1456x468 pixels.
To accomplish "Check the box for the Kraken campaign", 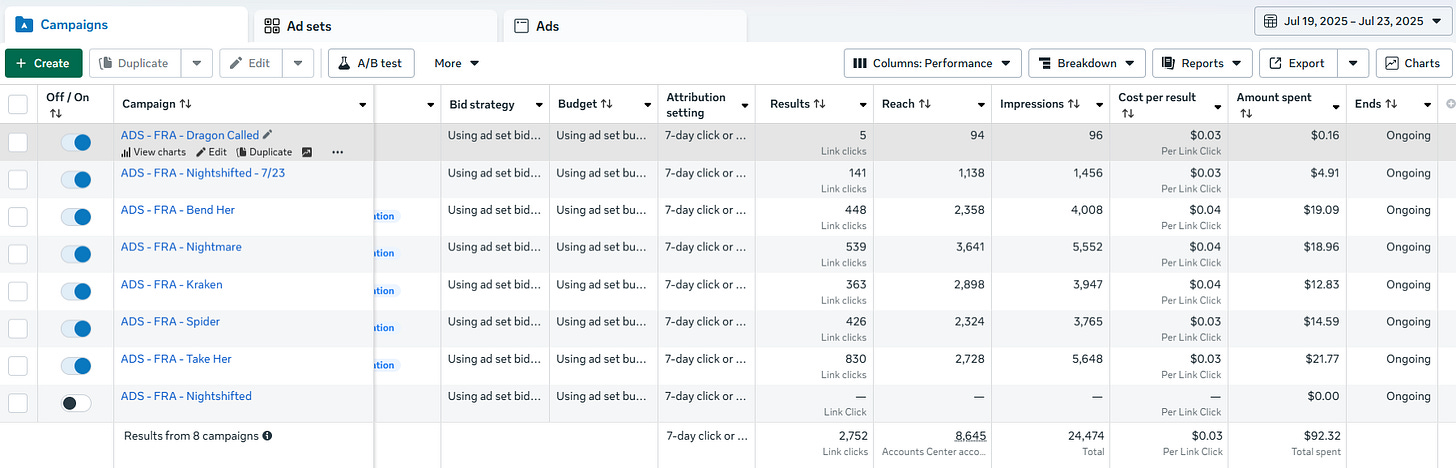I will click(x=18, y=291).
